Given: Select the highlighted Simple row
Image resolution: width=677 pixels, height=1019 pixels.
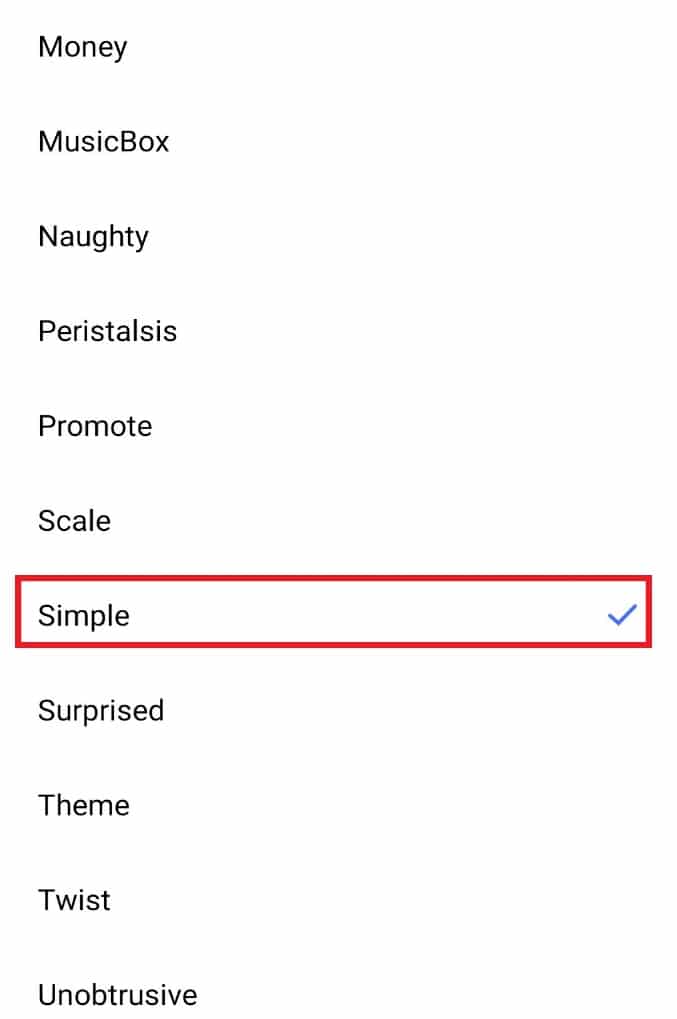Looking at the screenshot, I should click(x=330, y=616).
